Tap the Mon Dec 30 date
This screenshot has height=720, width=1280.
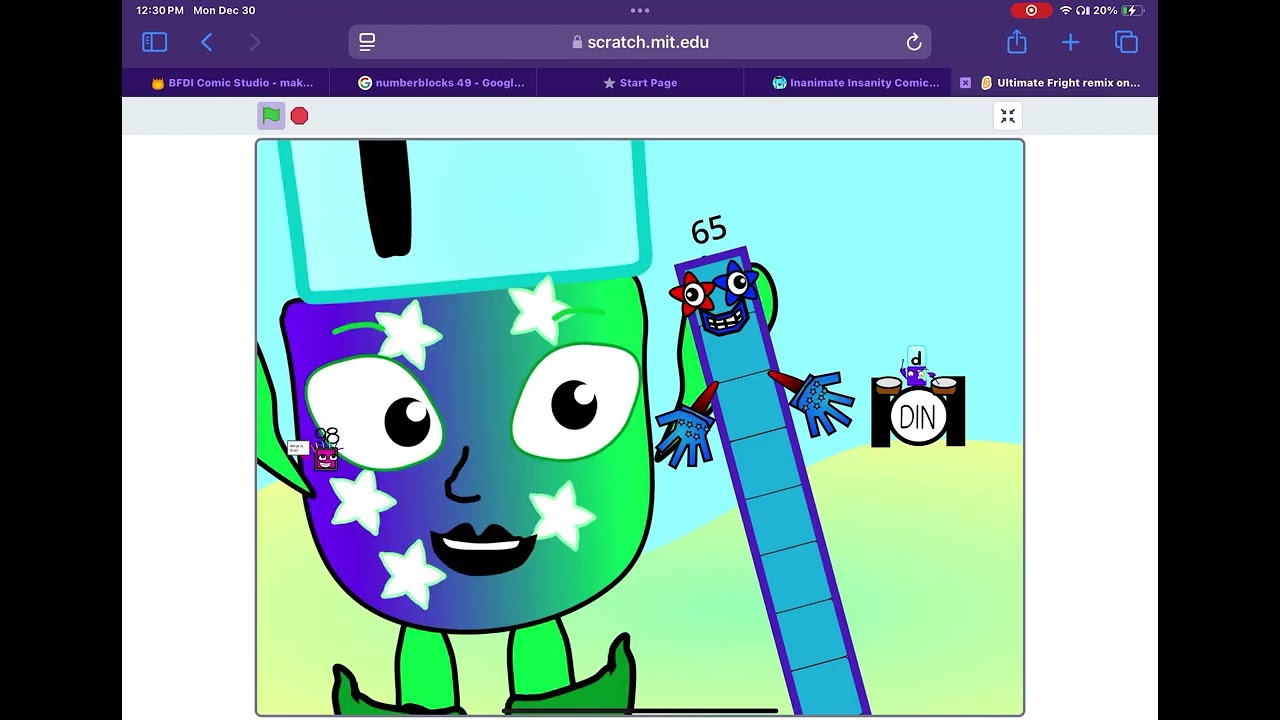[224, 10]
